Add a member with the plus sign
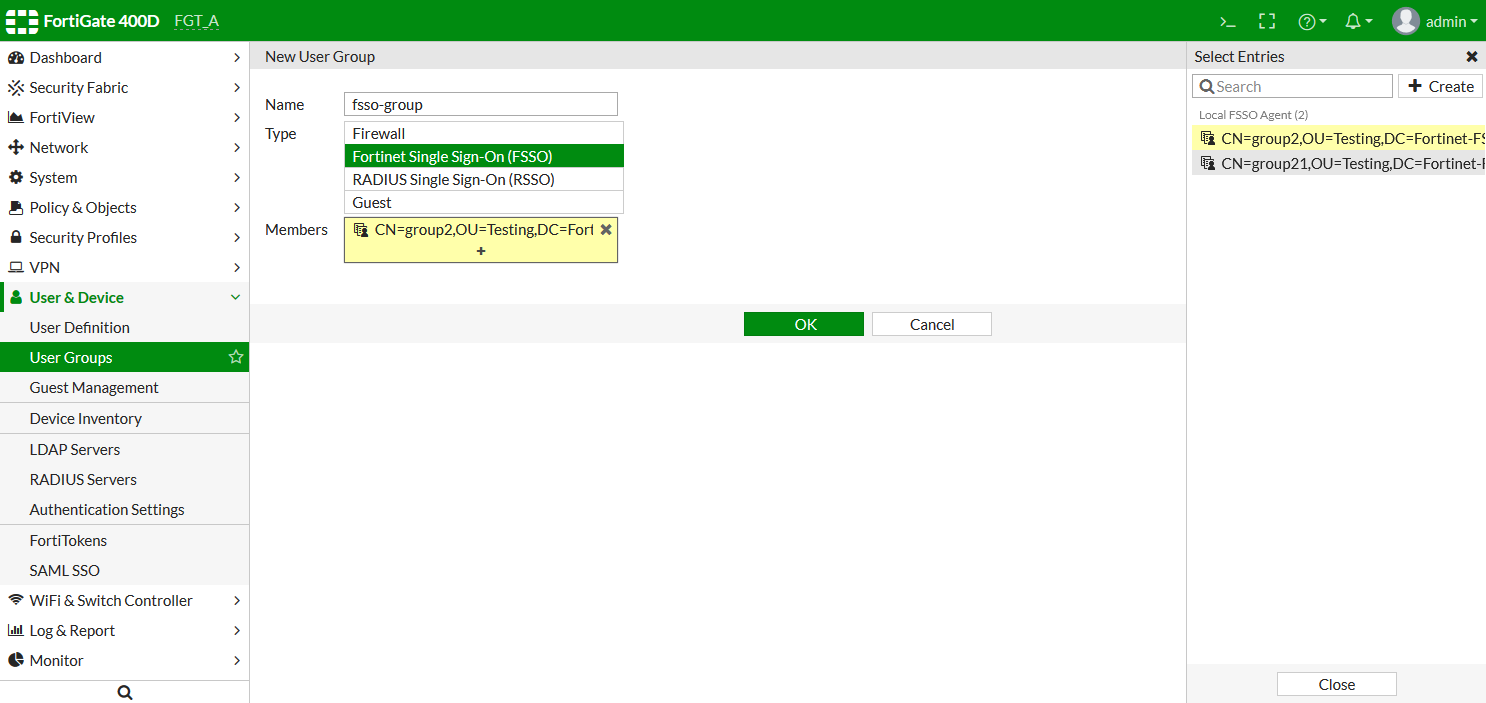This screenshot has width=1486, height=703. click(481, 251)
